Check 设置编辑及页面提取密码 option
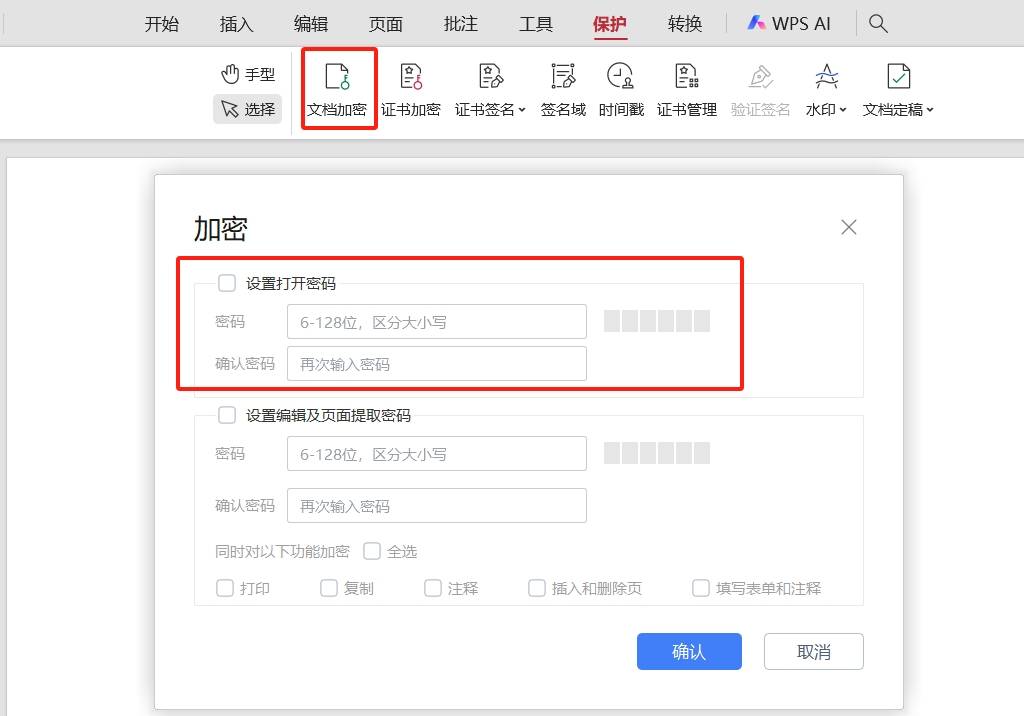 [227, 415]
